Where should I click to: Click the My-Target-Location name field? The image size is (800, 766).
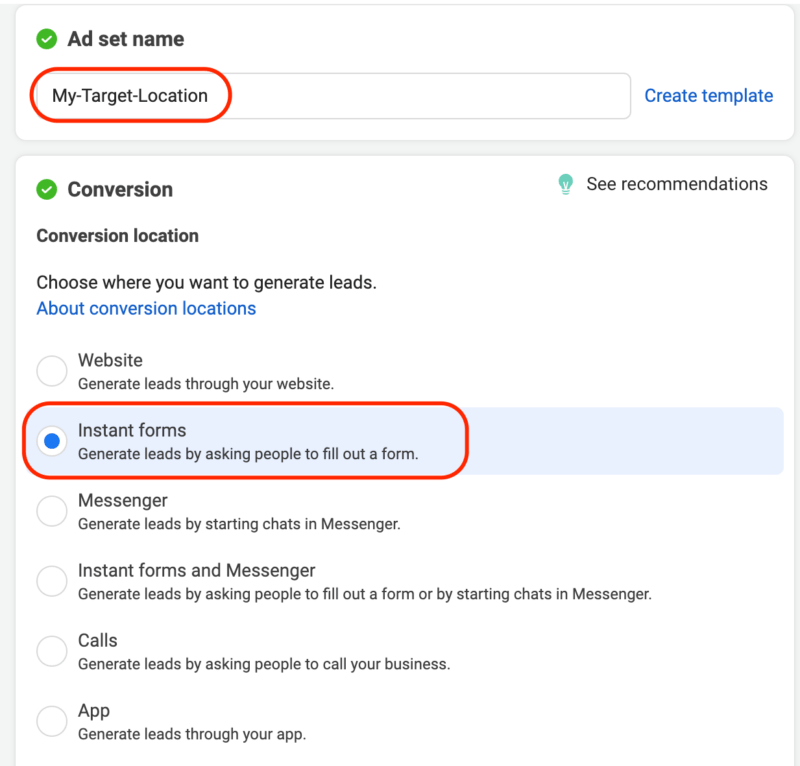click(x=334, y=96)
